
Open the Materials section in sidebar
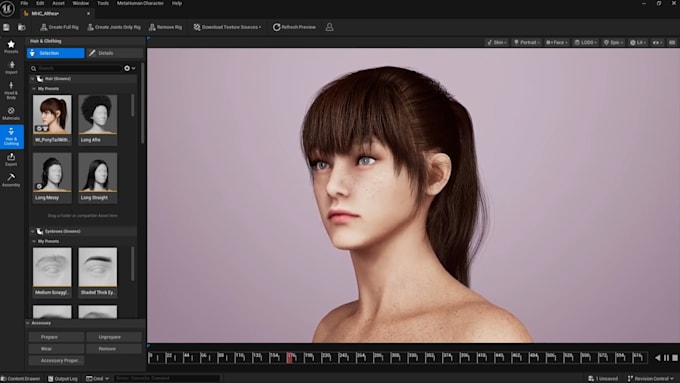11,114
